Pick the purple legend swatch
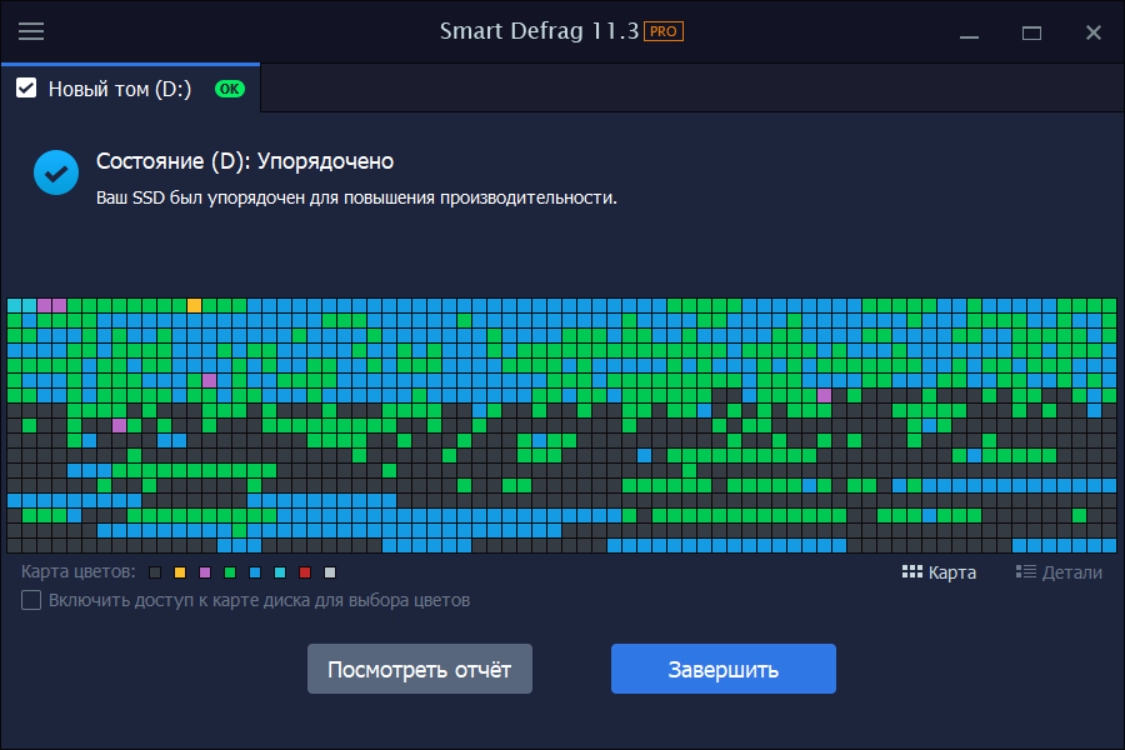1125x750 pixels. [x=204, y=573]
